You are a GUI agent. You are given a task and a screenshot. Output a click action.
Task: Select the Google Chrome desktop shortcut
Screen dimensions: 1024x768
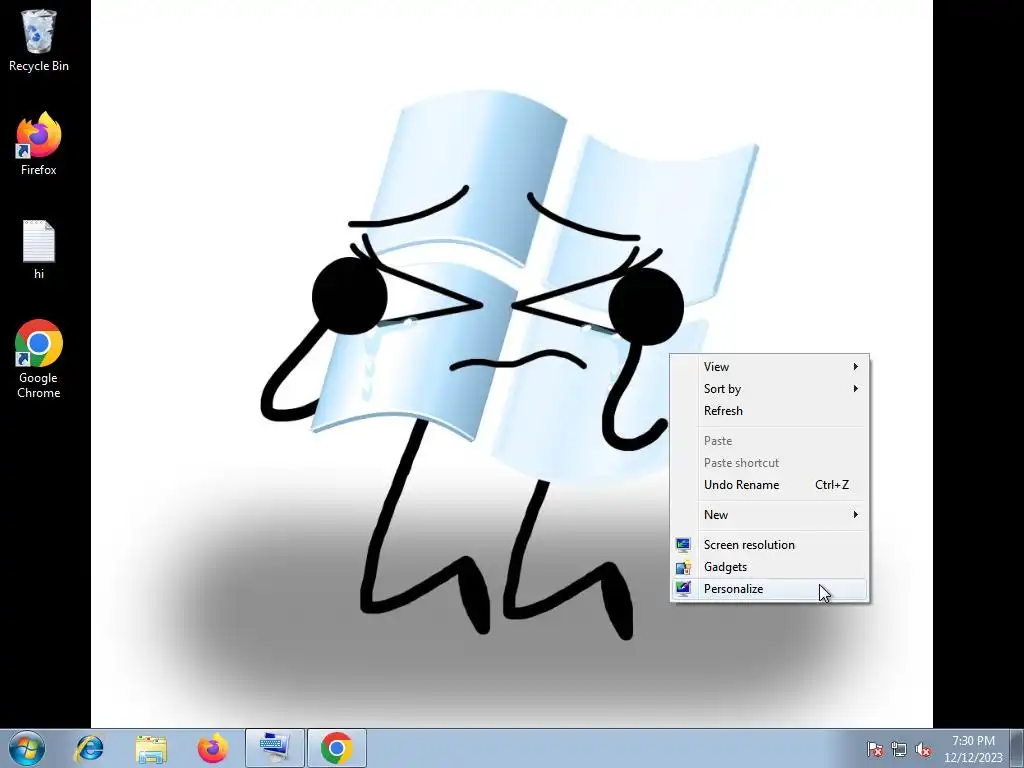point(39,359)
